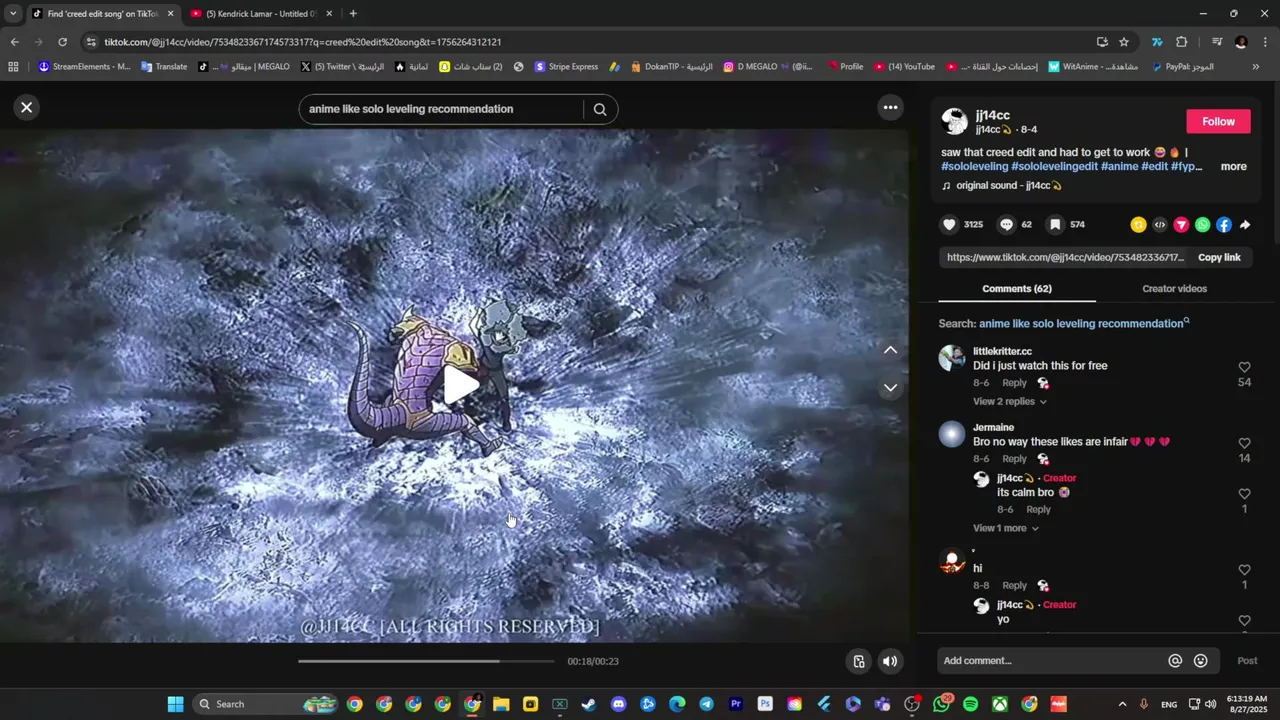Open the #sololeveling hashtag
Image resolution: width=1280 pixels, height=720 pixels.
click(x=974, y=167)
